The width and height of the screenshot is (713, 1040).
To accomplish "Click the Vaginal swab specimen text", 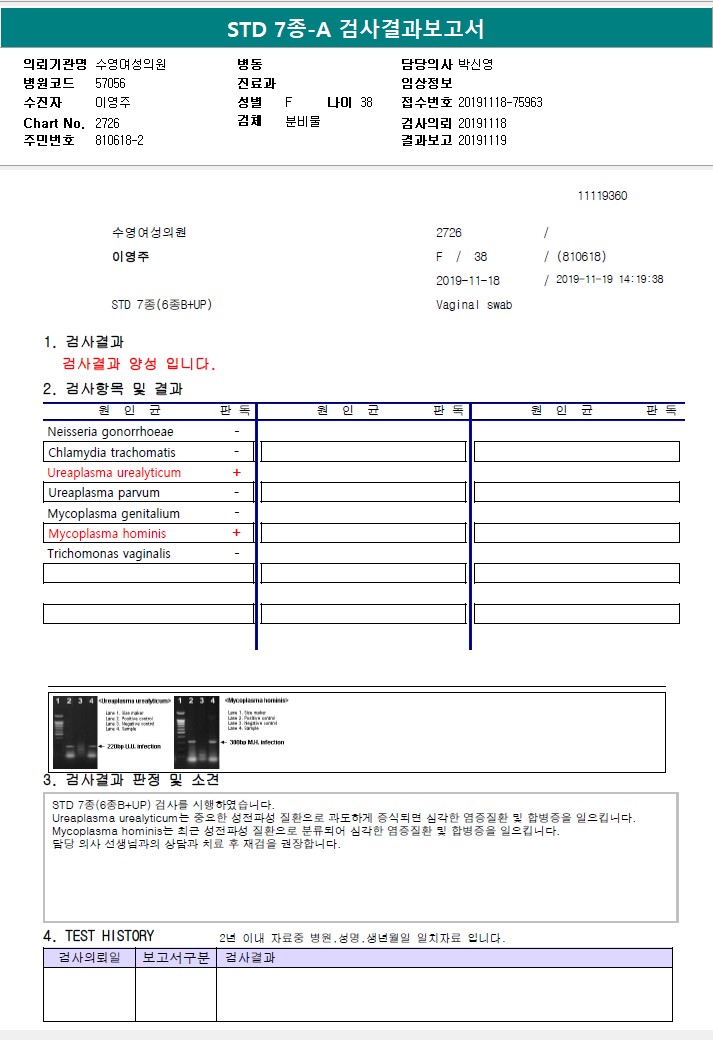I will click(474, 305).
